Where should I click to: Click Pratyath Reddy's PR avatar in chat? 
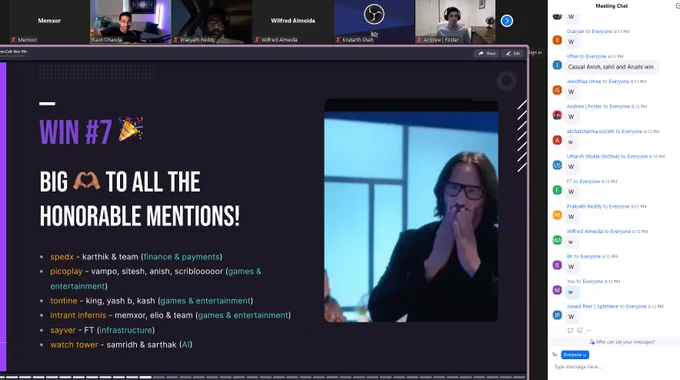557,215
